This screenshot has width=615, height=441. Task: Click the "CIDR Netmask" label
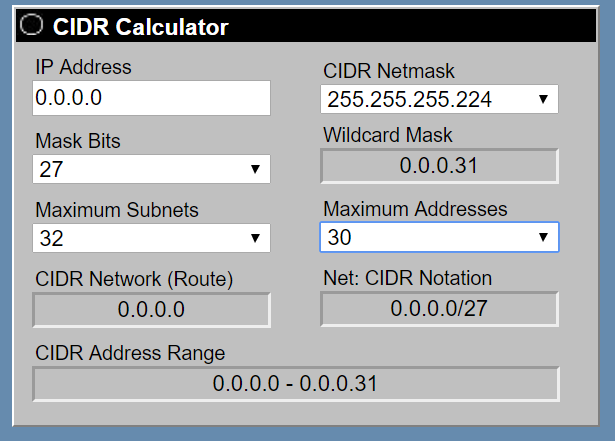389,71
